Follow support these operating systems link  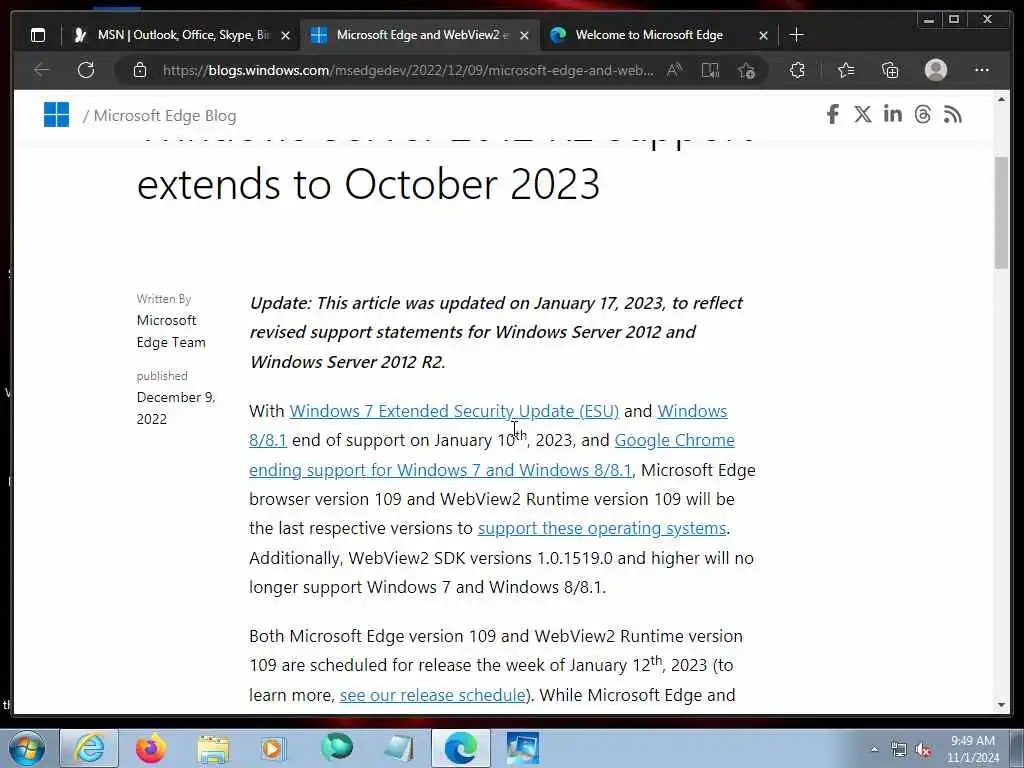601,528
